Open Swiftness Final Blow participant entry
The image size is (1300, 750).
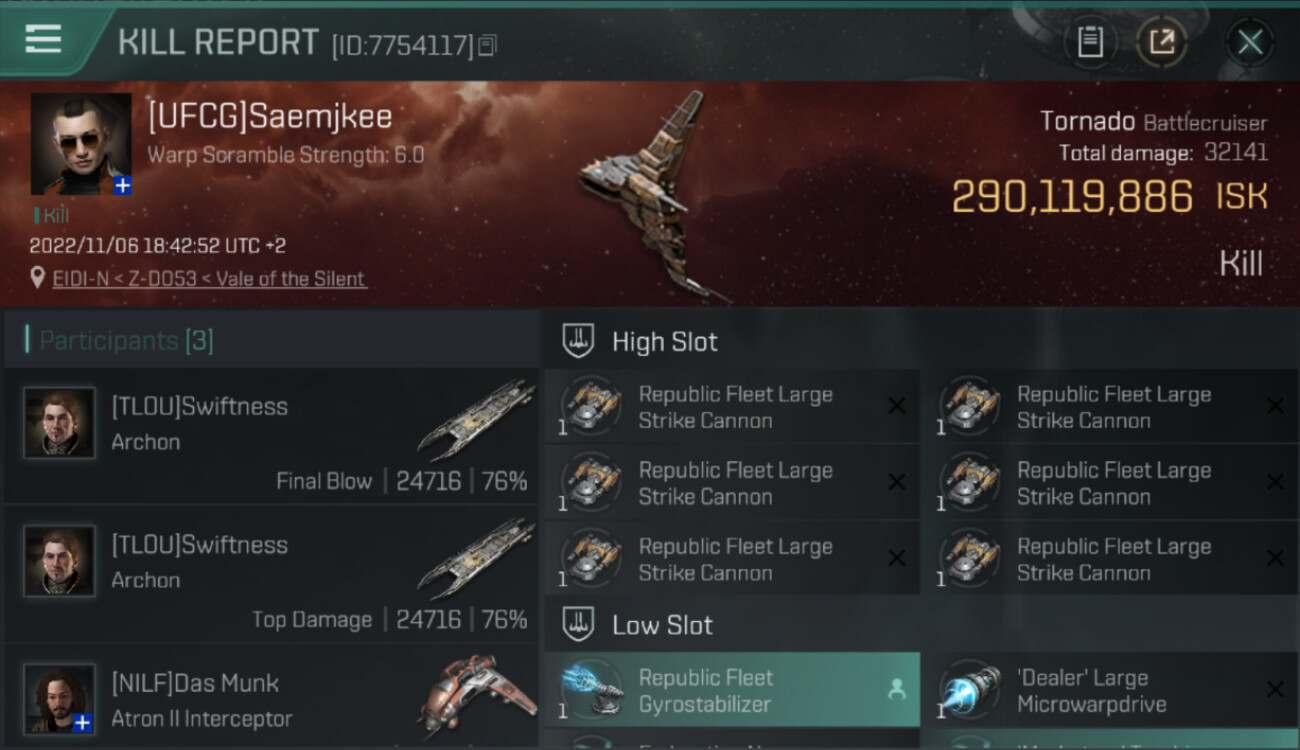pos(272,435)
